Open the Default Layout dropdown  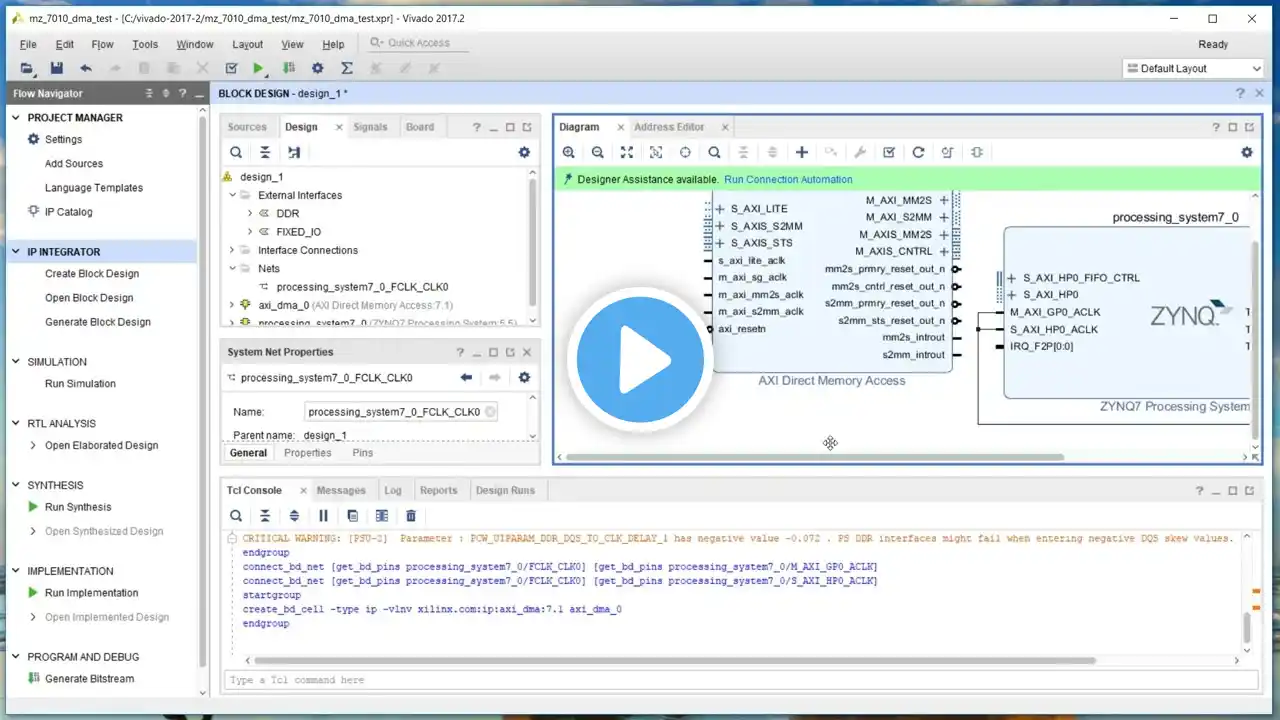(1193, 68)
